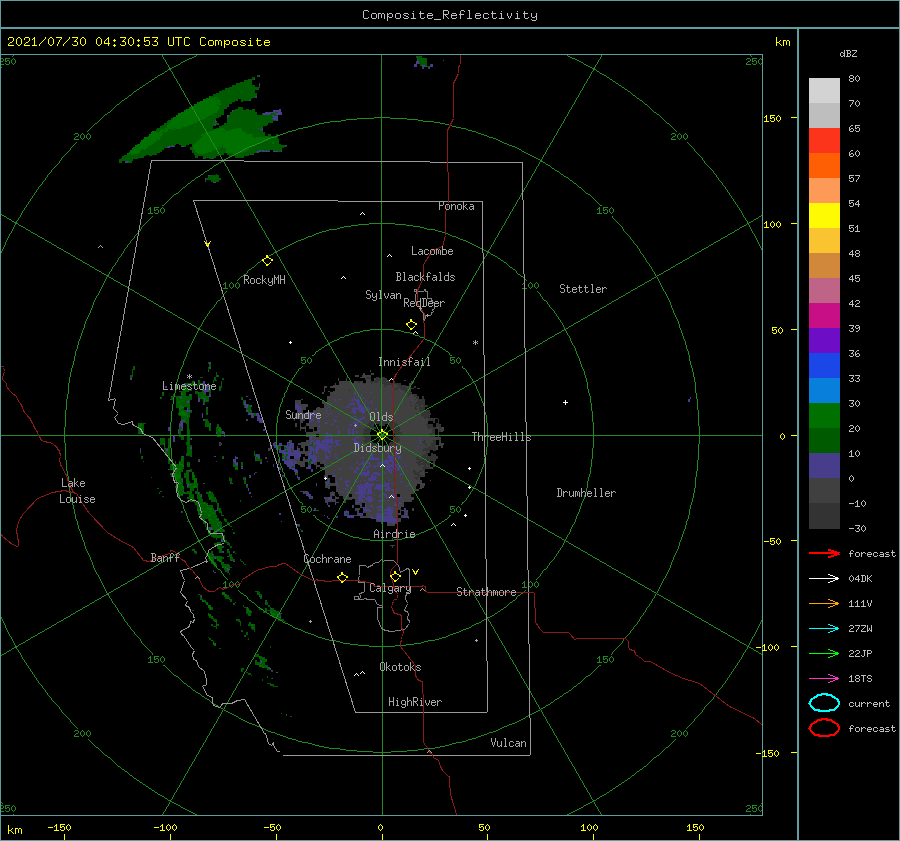
Task: Click the cyan 27ZW arrow legend icon
Action: [824, 629]
